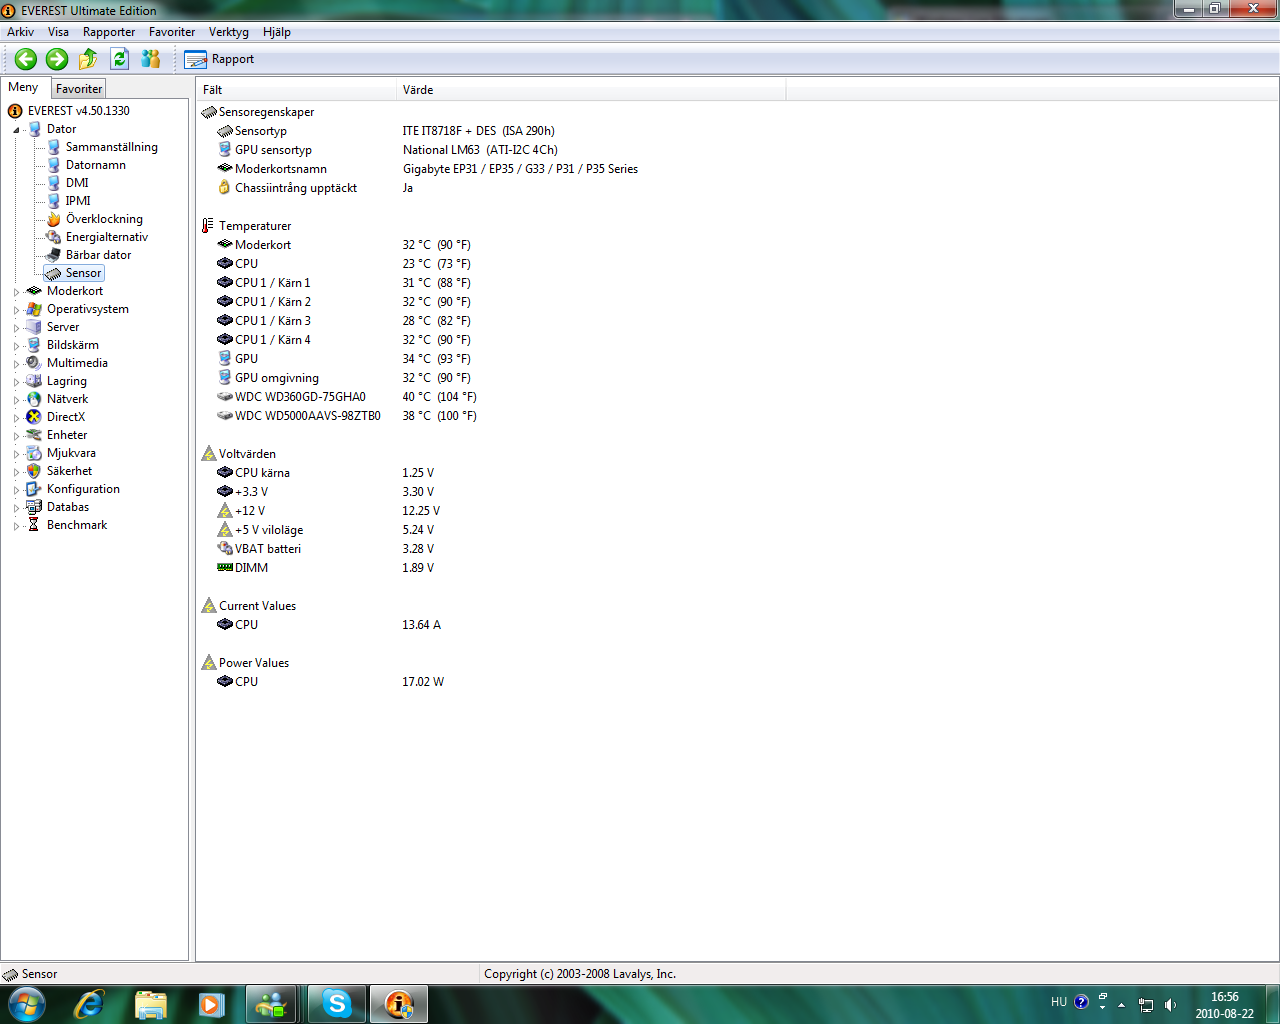Click the Power Values section header
The image size is (1280, 1024).
tap(254, 663)
